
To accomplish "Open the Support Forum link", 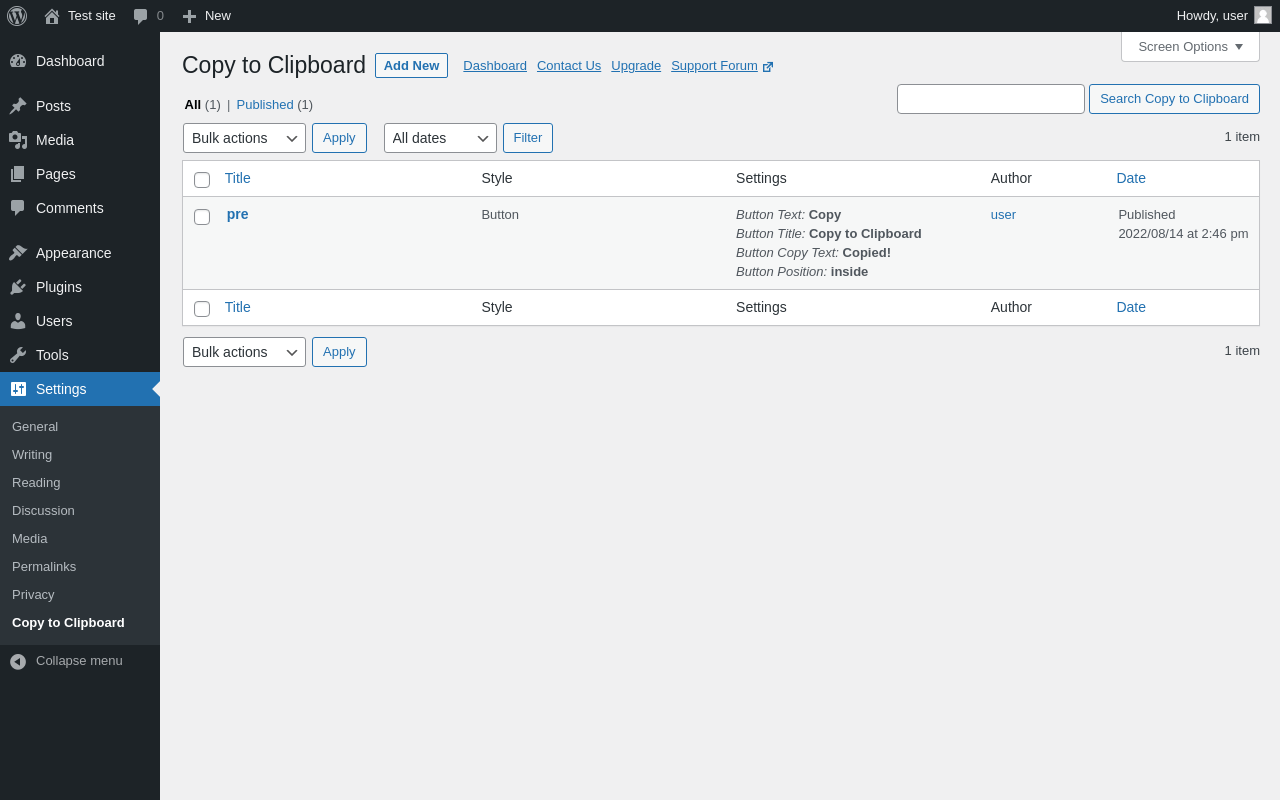I will pyautogui.click(x=714, y=66).
